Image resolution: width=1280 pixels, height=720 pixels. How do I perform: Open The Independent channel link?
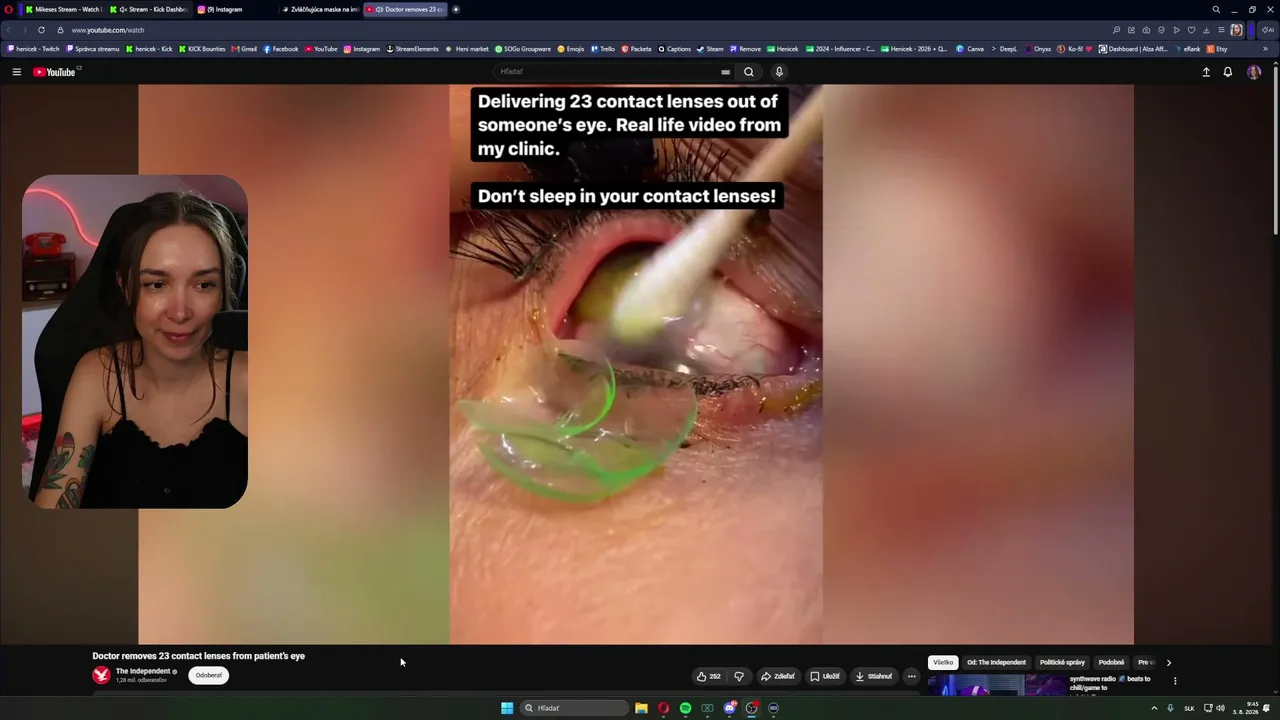(143, 671)
